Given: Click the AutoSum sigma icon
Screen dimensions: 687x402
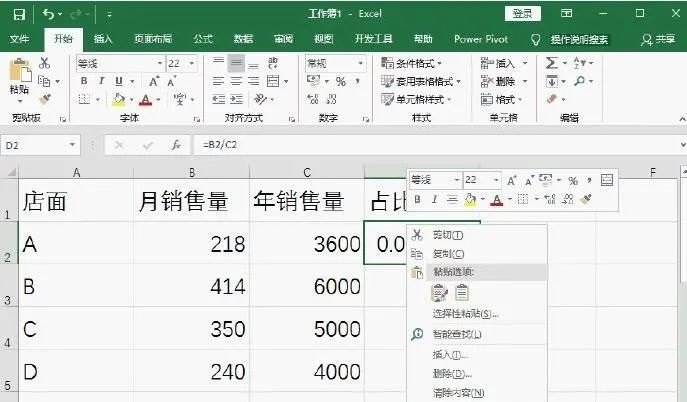Looking at the screenshot, I should click(x=551, y=63).
